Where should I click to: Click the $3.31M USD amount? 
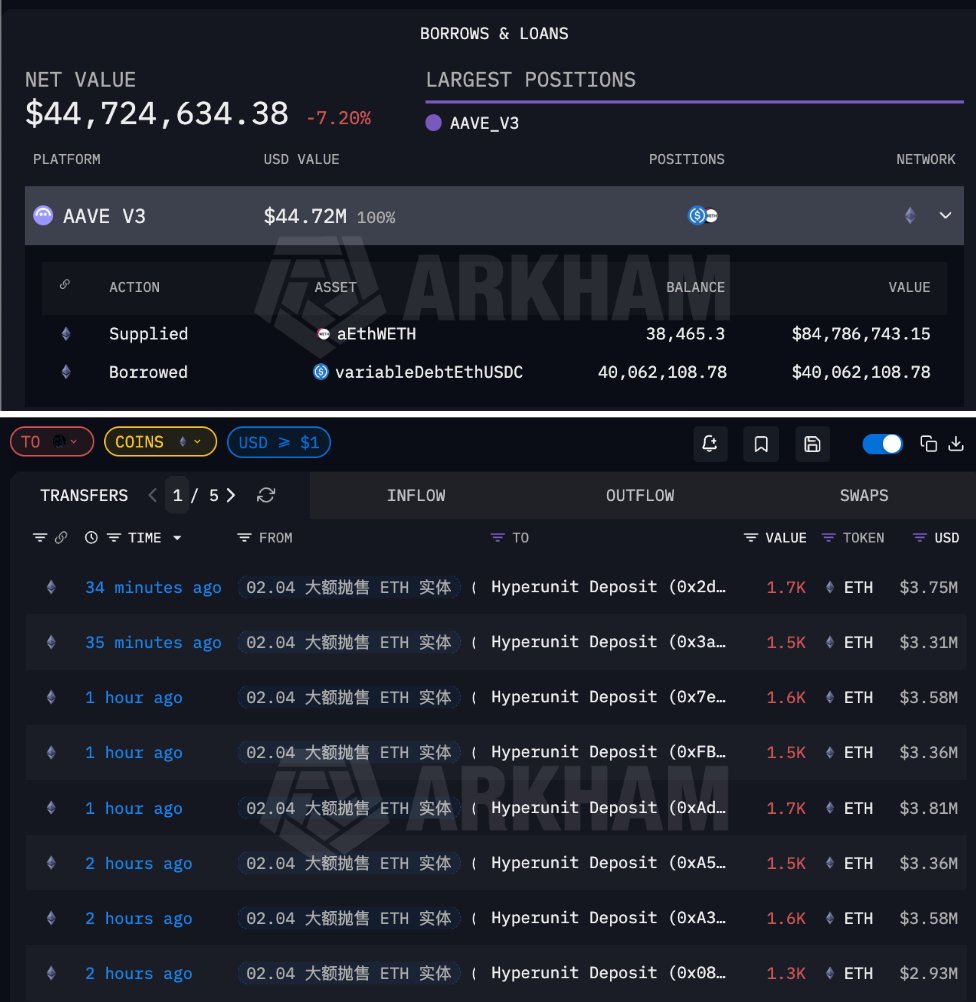929,642
